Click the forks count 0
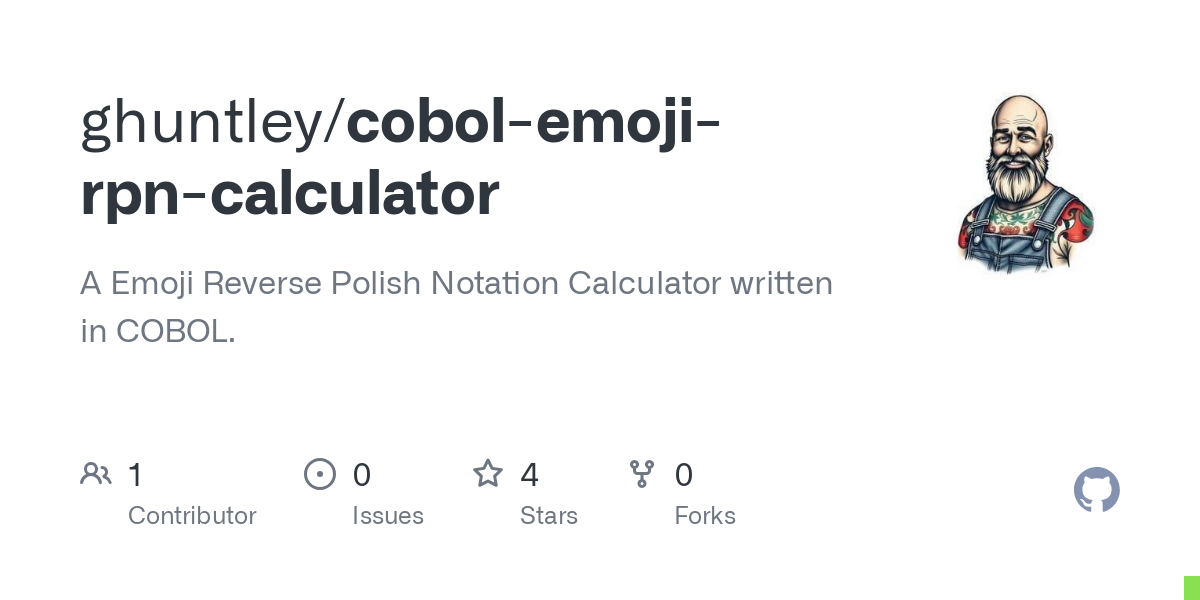Image resolution: width=1200 pixels, height=600 pixels. 684,475
